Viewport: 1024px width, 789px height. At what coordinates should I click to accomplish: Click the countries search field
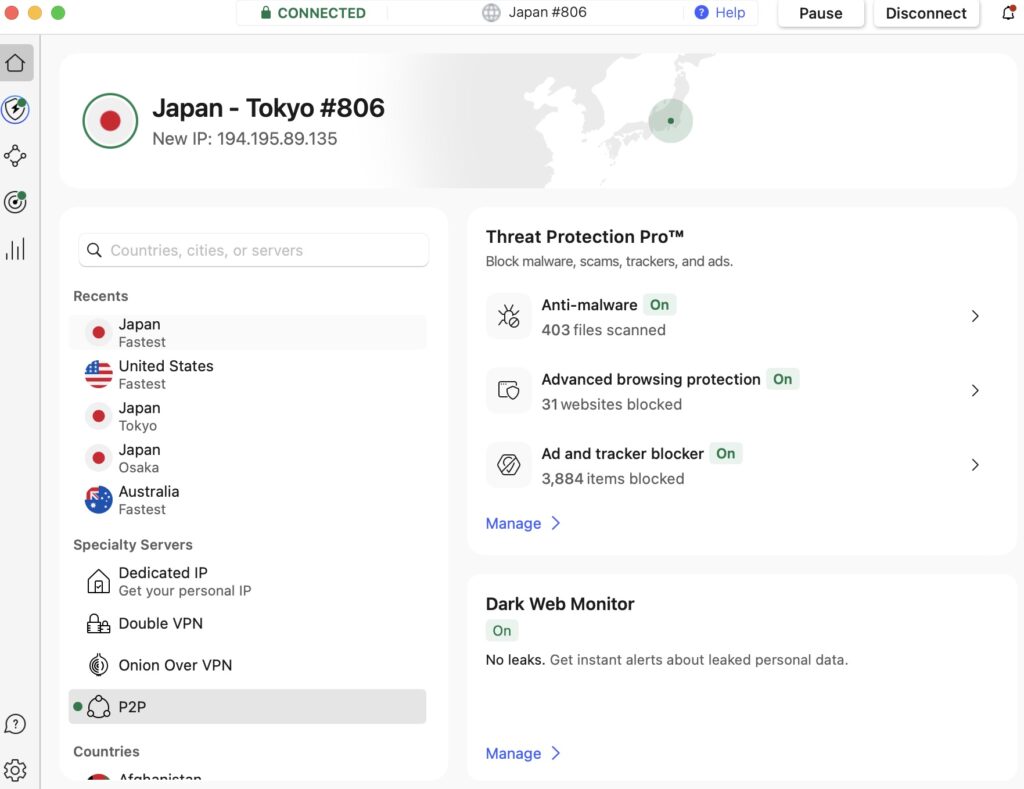pyautogui.click(x=253, y=250)
